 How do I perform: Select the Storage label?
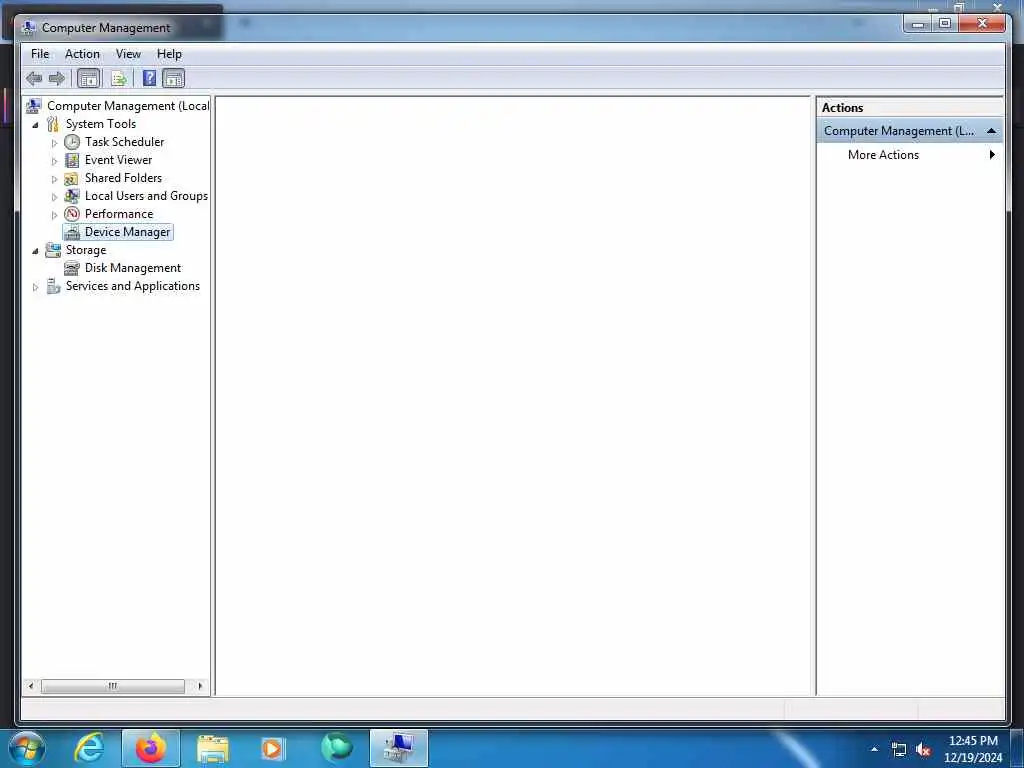click(86, 250)
